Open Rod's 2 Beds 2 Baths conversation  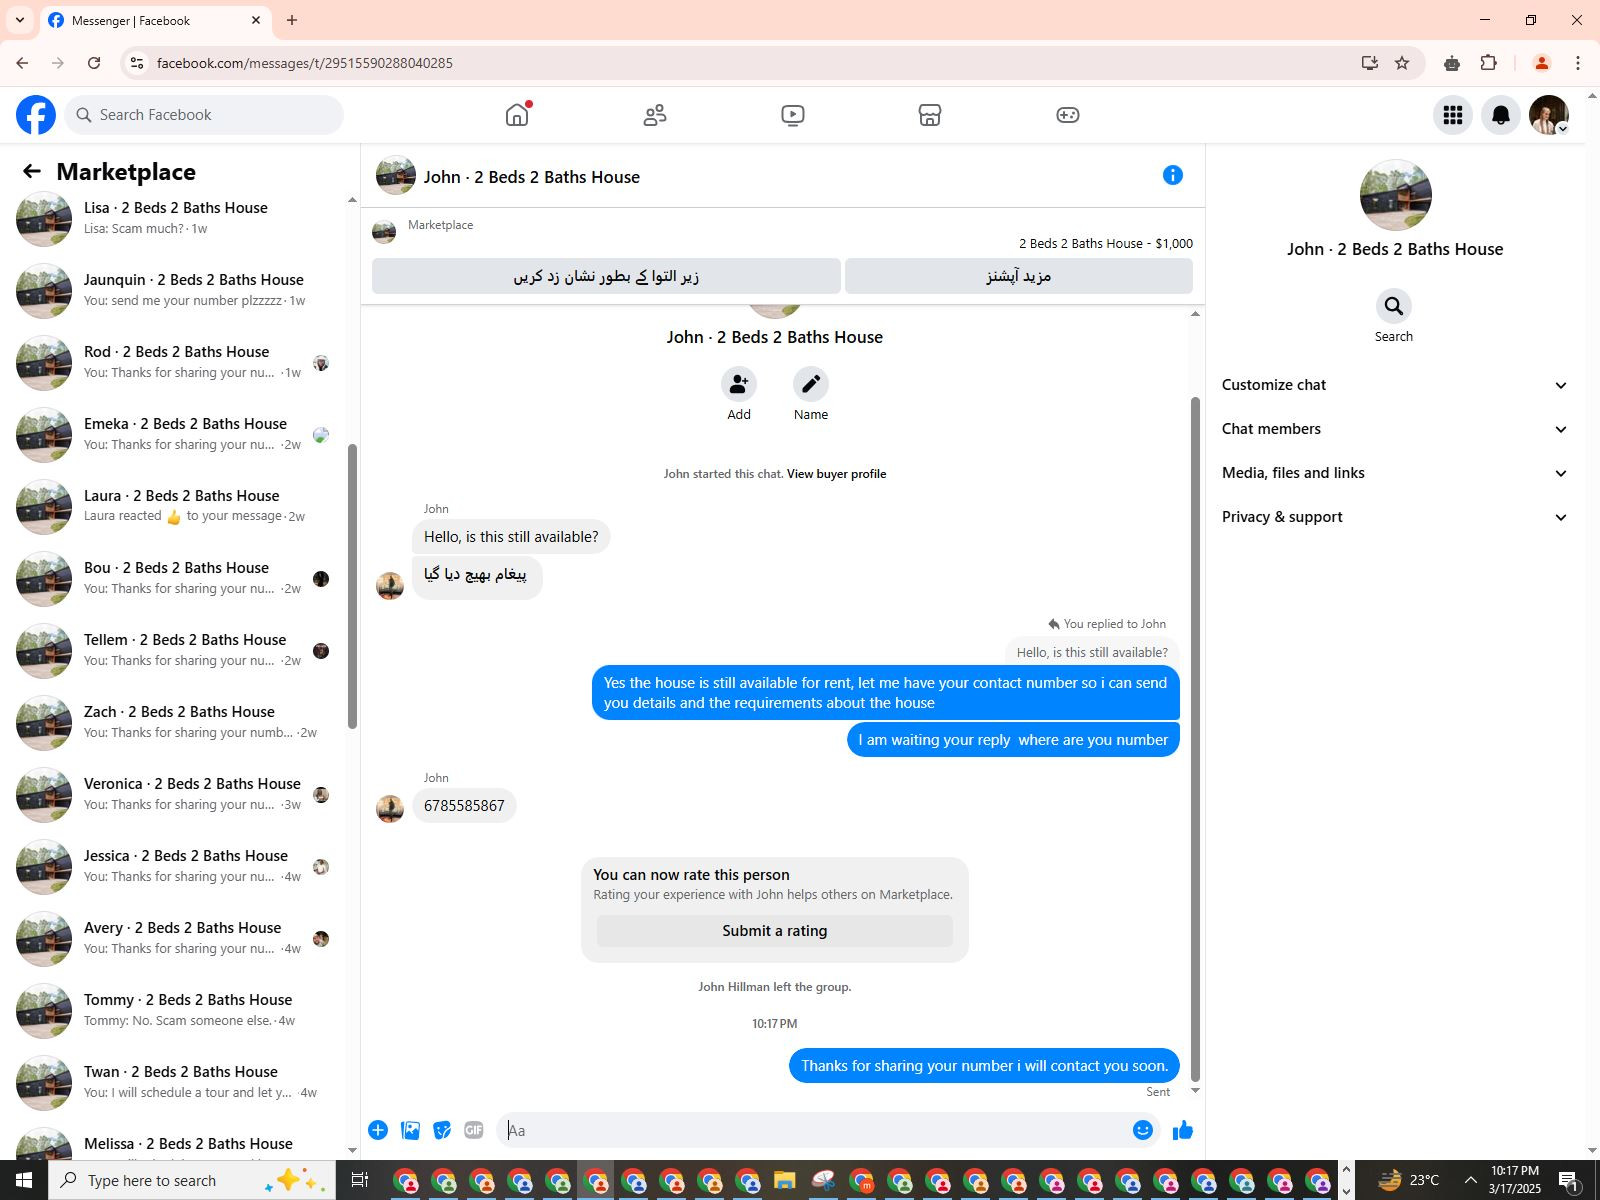tap(176, 362)
